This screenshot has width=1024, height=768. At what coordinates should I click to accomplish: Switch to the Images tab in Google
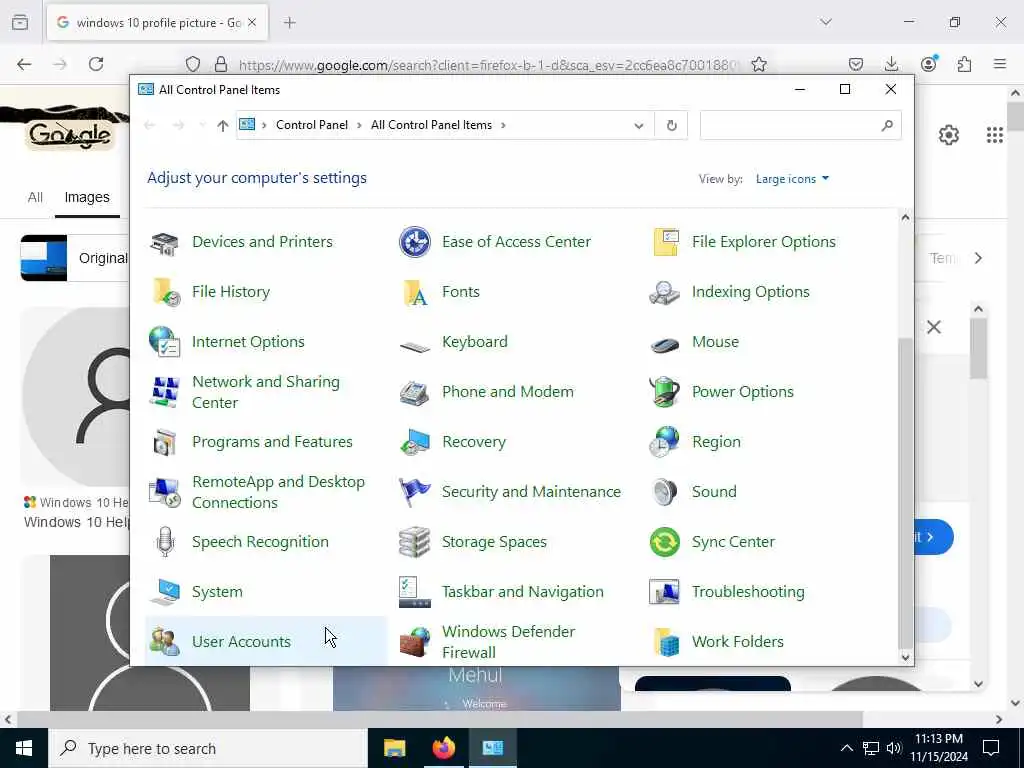(87, 197)
